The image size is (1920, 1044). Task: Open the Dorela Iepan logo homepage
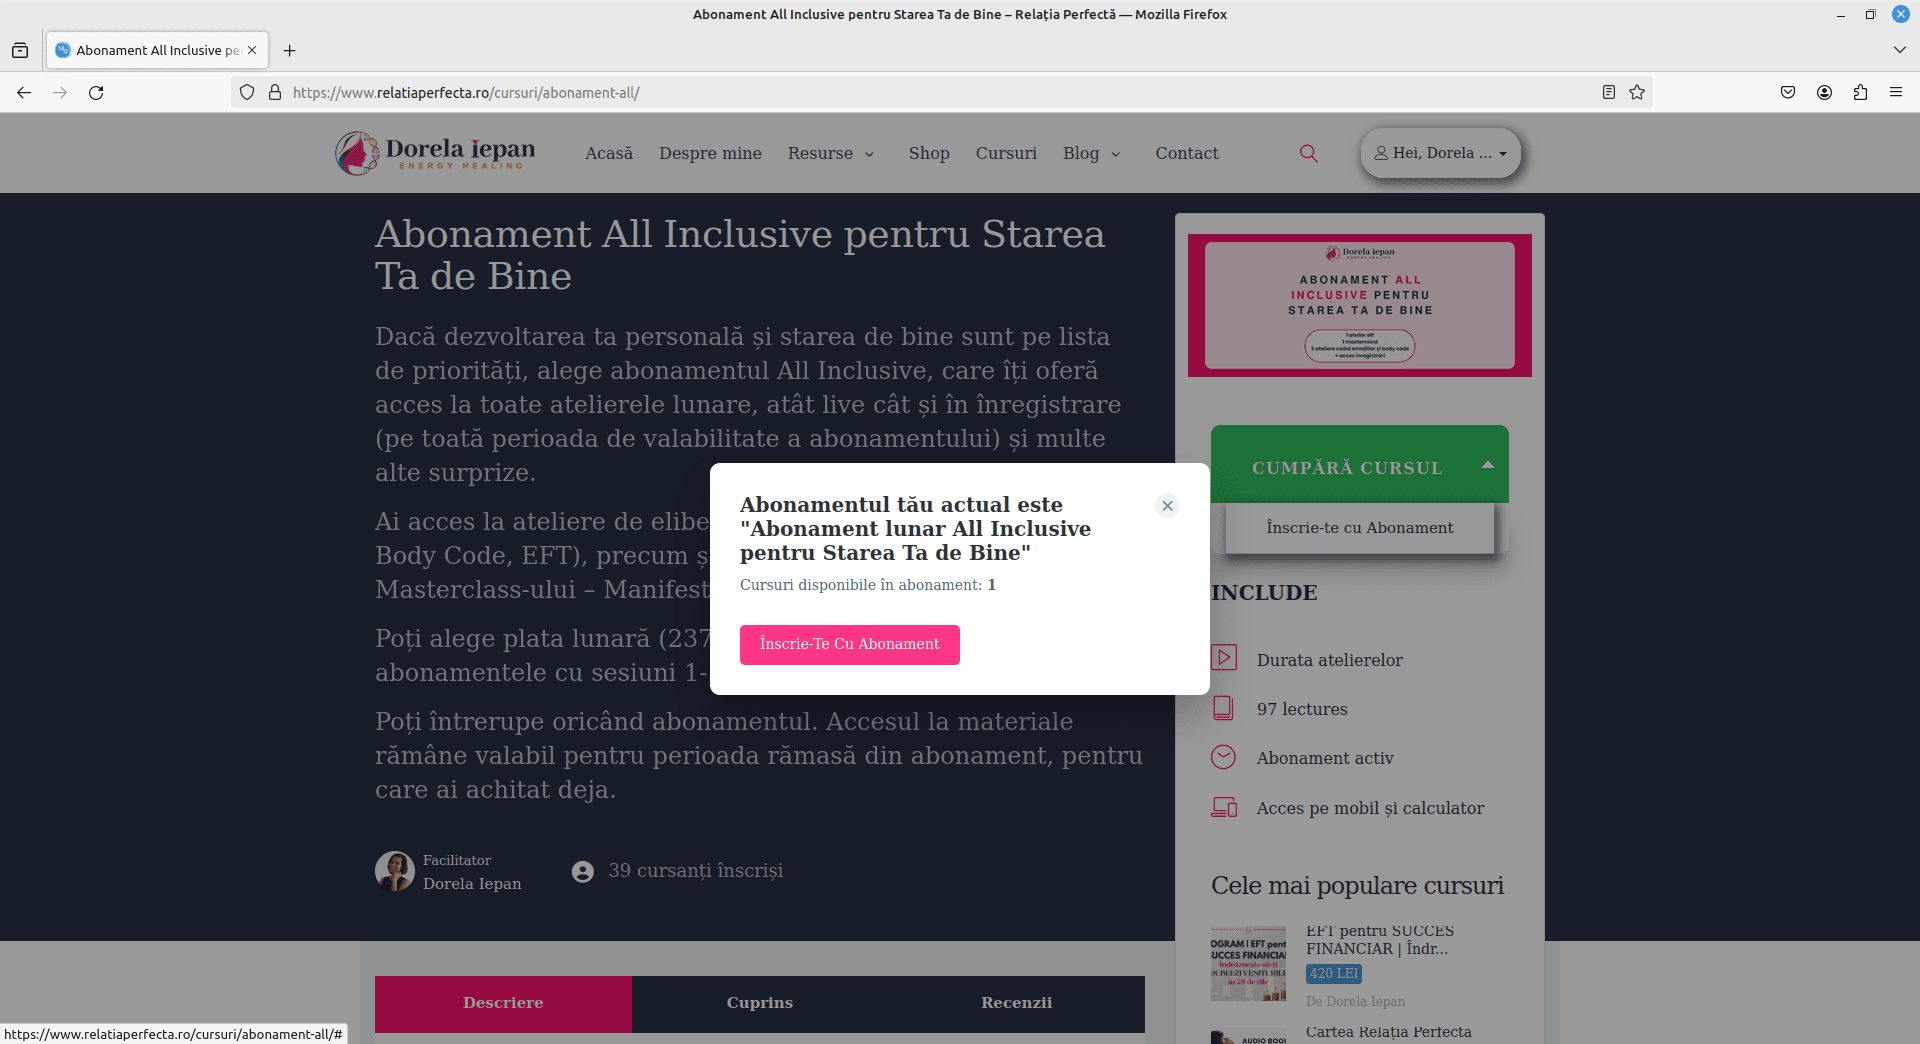click(x=435, y=153)
